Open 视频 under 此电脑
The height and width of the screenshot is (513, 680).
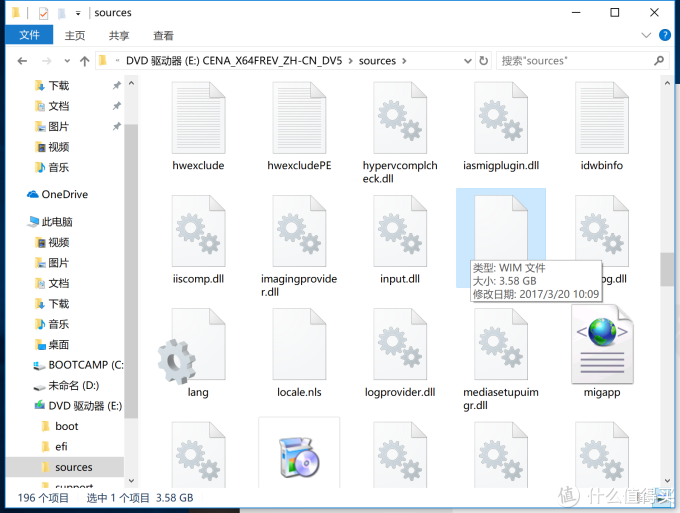(52, 242)
